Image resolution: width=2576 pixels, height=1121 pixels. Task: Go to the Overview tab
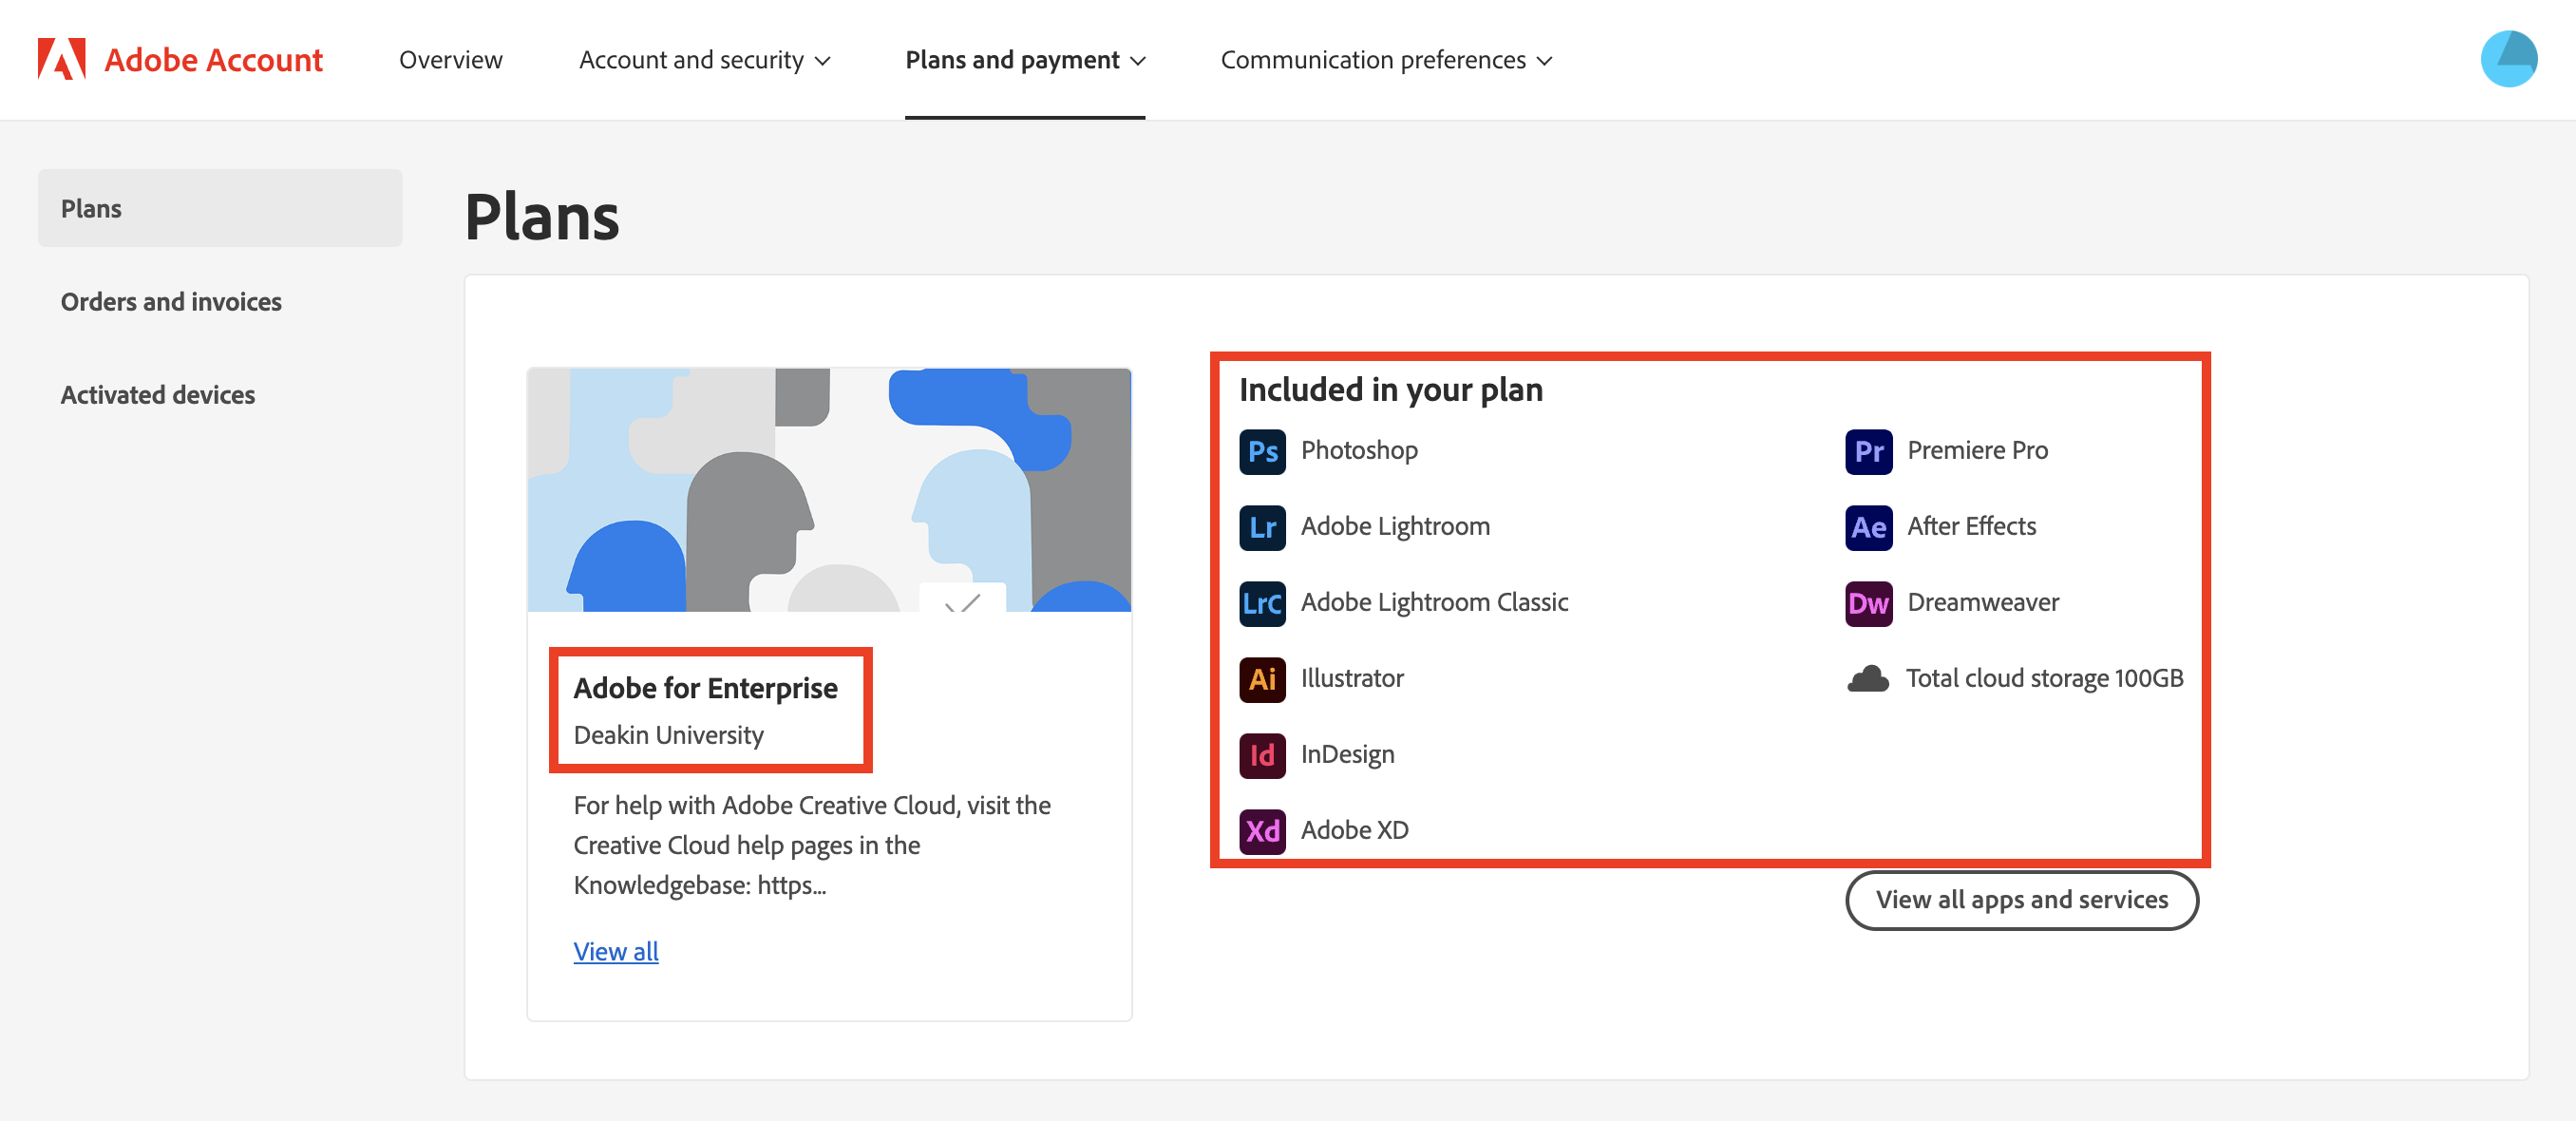pos(450,60)
